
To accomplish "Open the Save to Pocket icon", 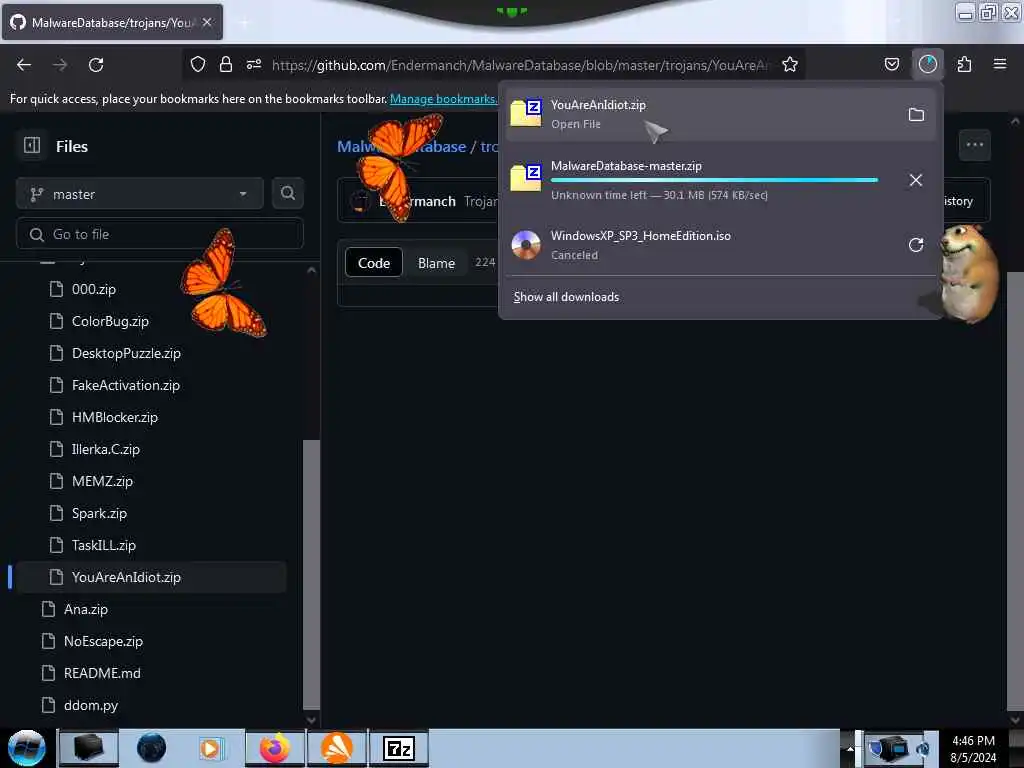I will pos(891,64).
